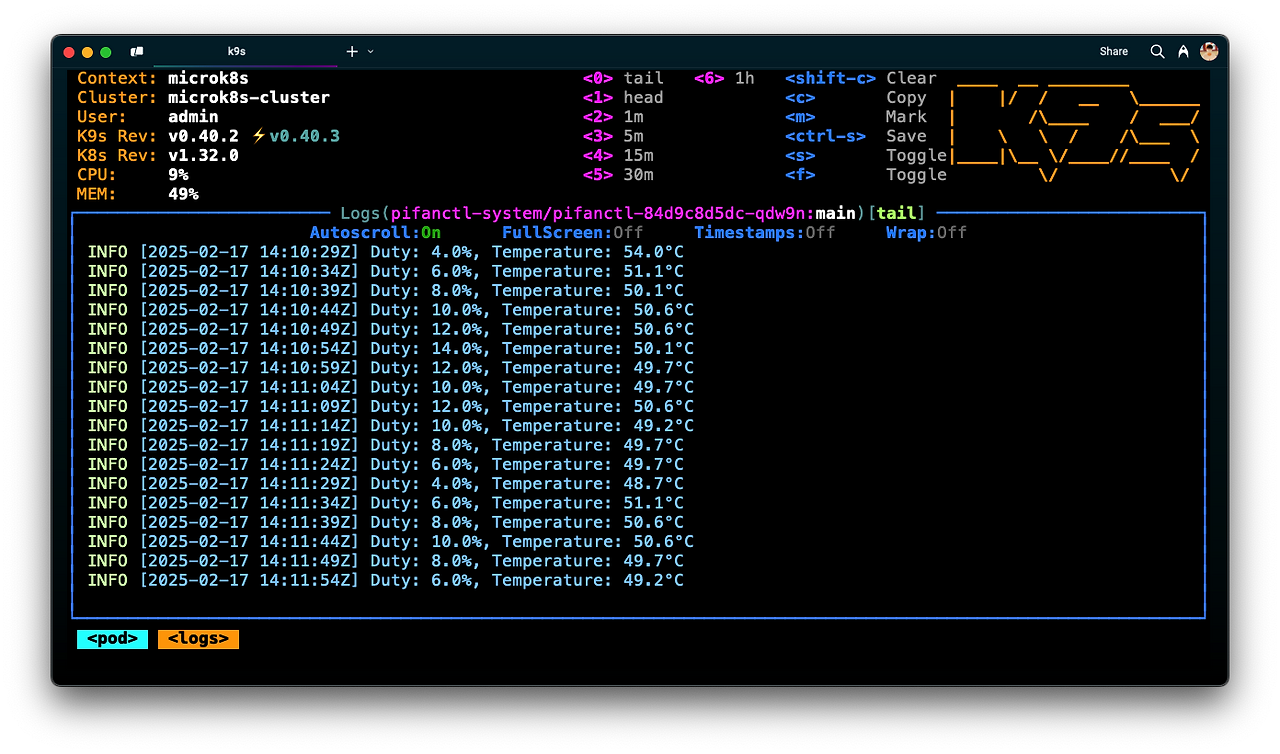1280x754 pixels.
Task: Click the log line timestamped 14:11:04Z
Action: [x=391, y=387]
